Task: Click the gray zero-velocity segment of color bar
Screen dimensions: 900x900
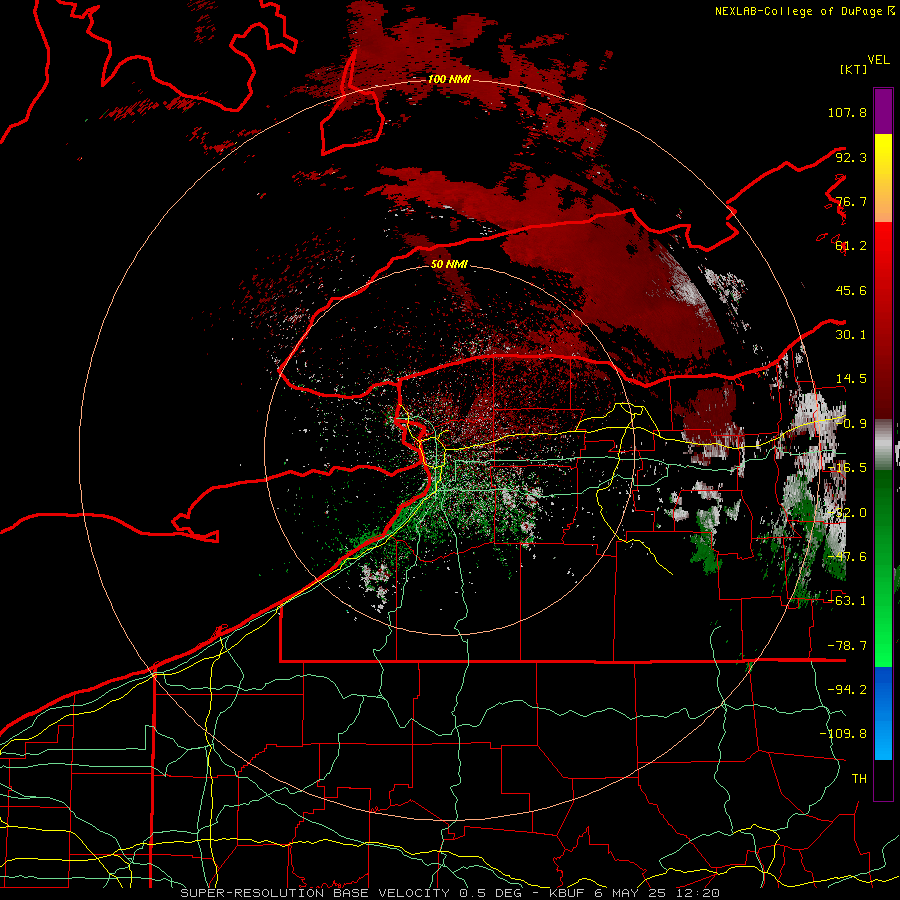Action: click(x=883, y=445)
